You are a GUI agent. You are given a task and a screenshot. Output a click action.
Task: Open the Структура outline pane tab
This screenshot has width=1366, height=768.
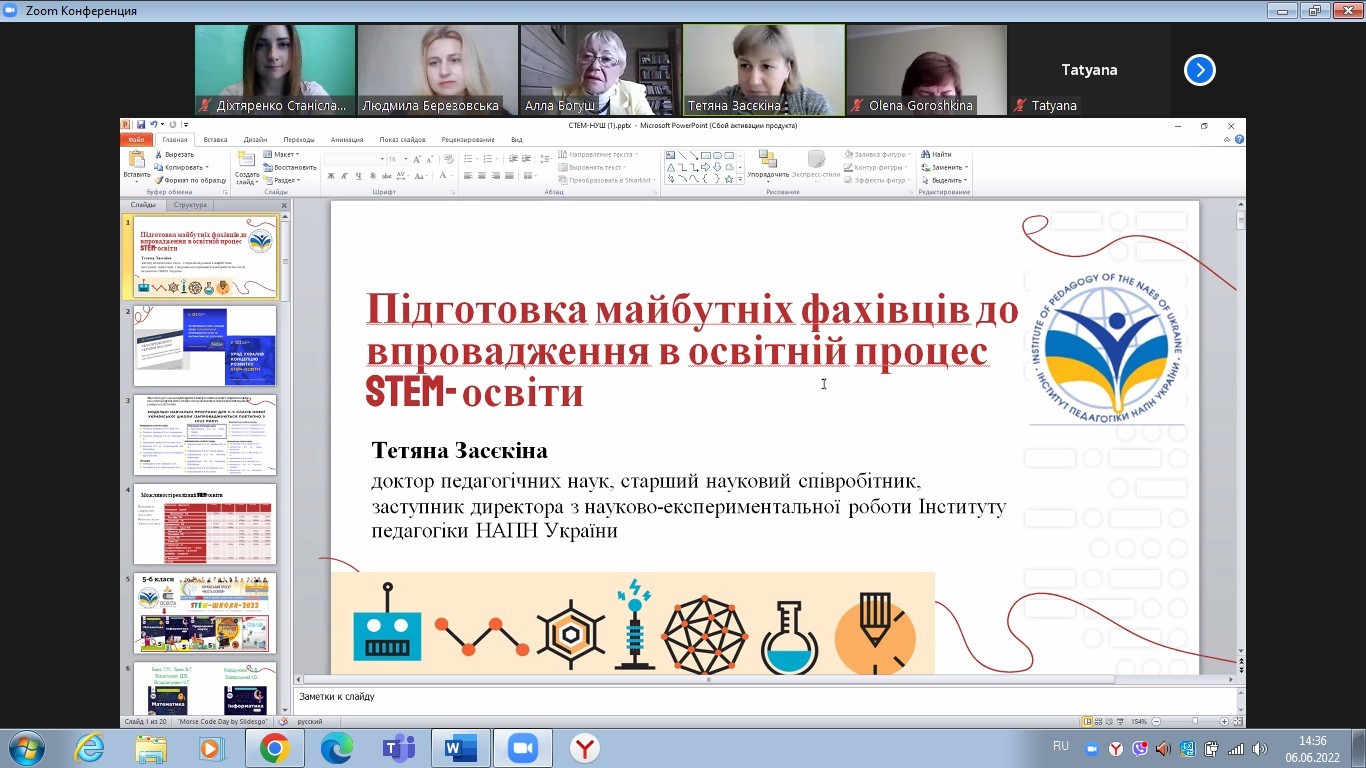tap(190, 205)
